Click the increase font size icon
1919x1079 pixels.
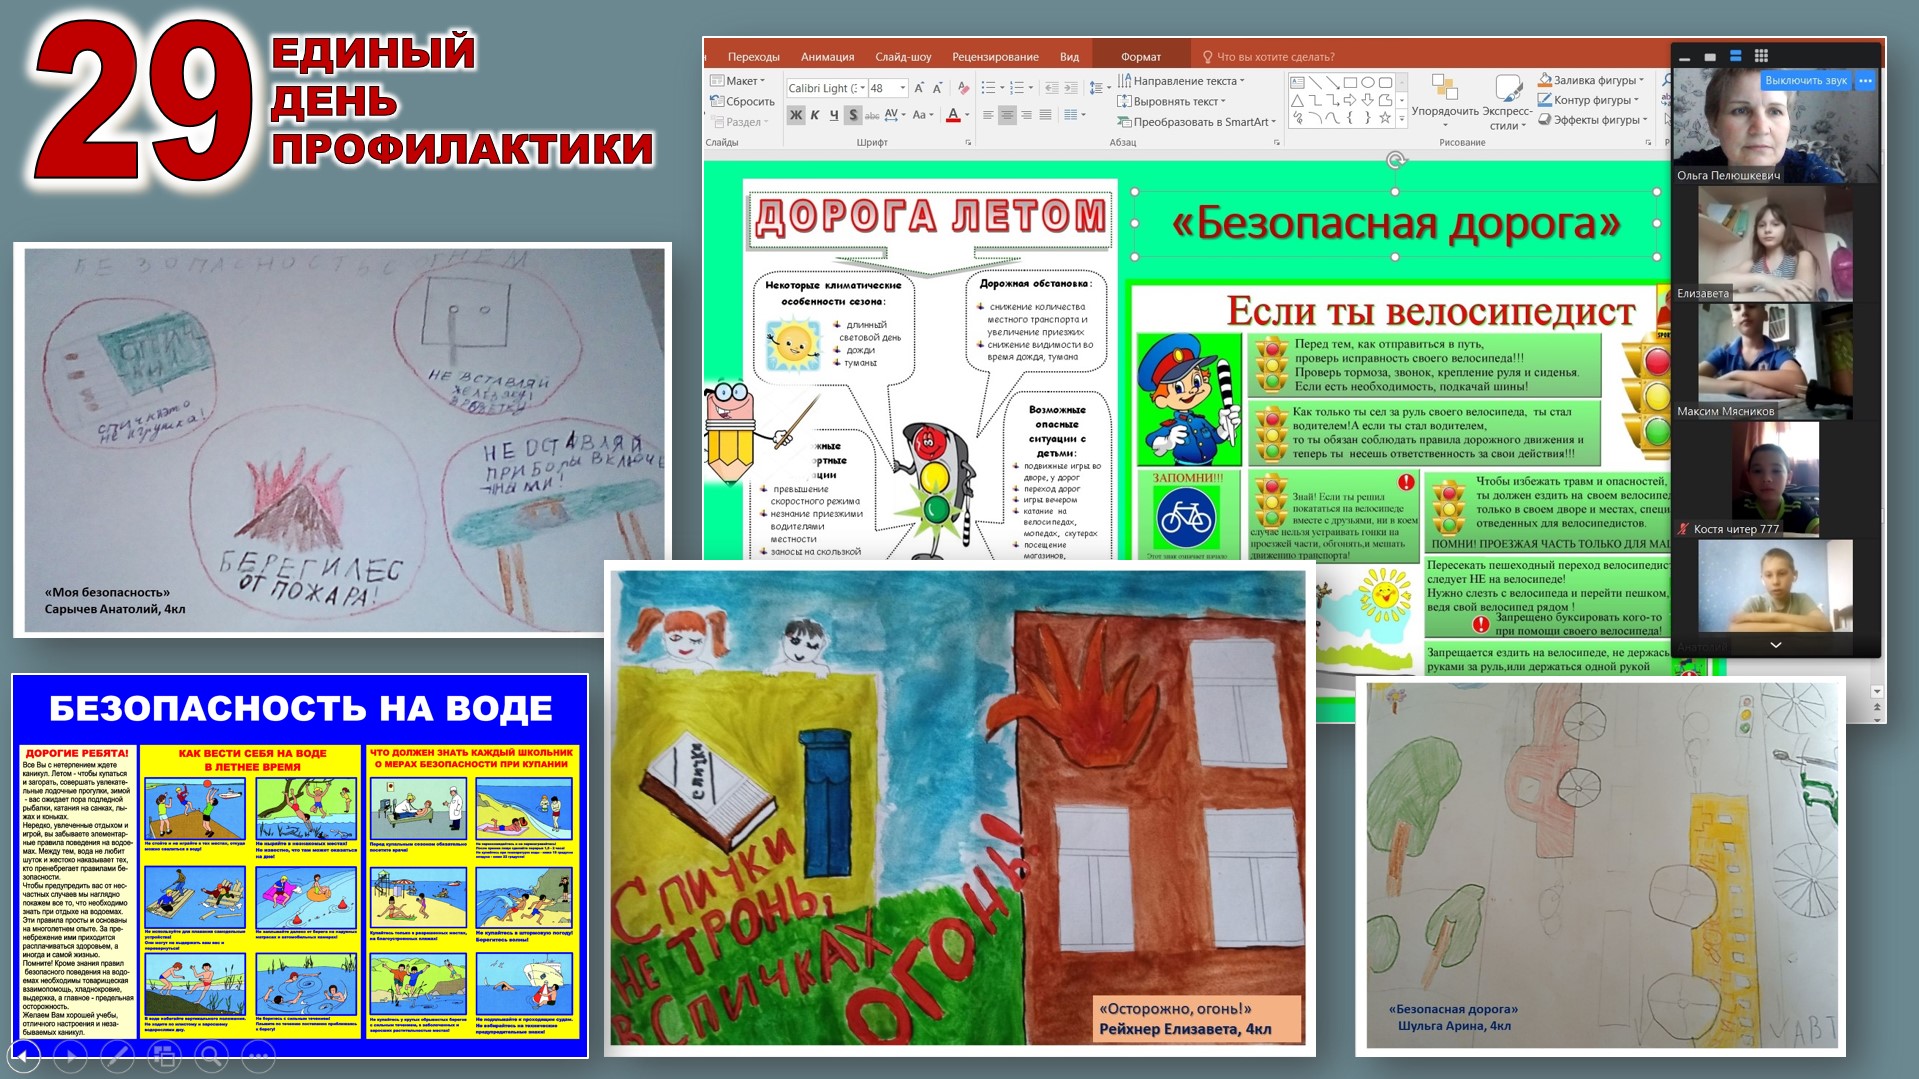tap(919, 88)
